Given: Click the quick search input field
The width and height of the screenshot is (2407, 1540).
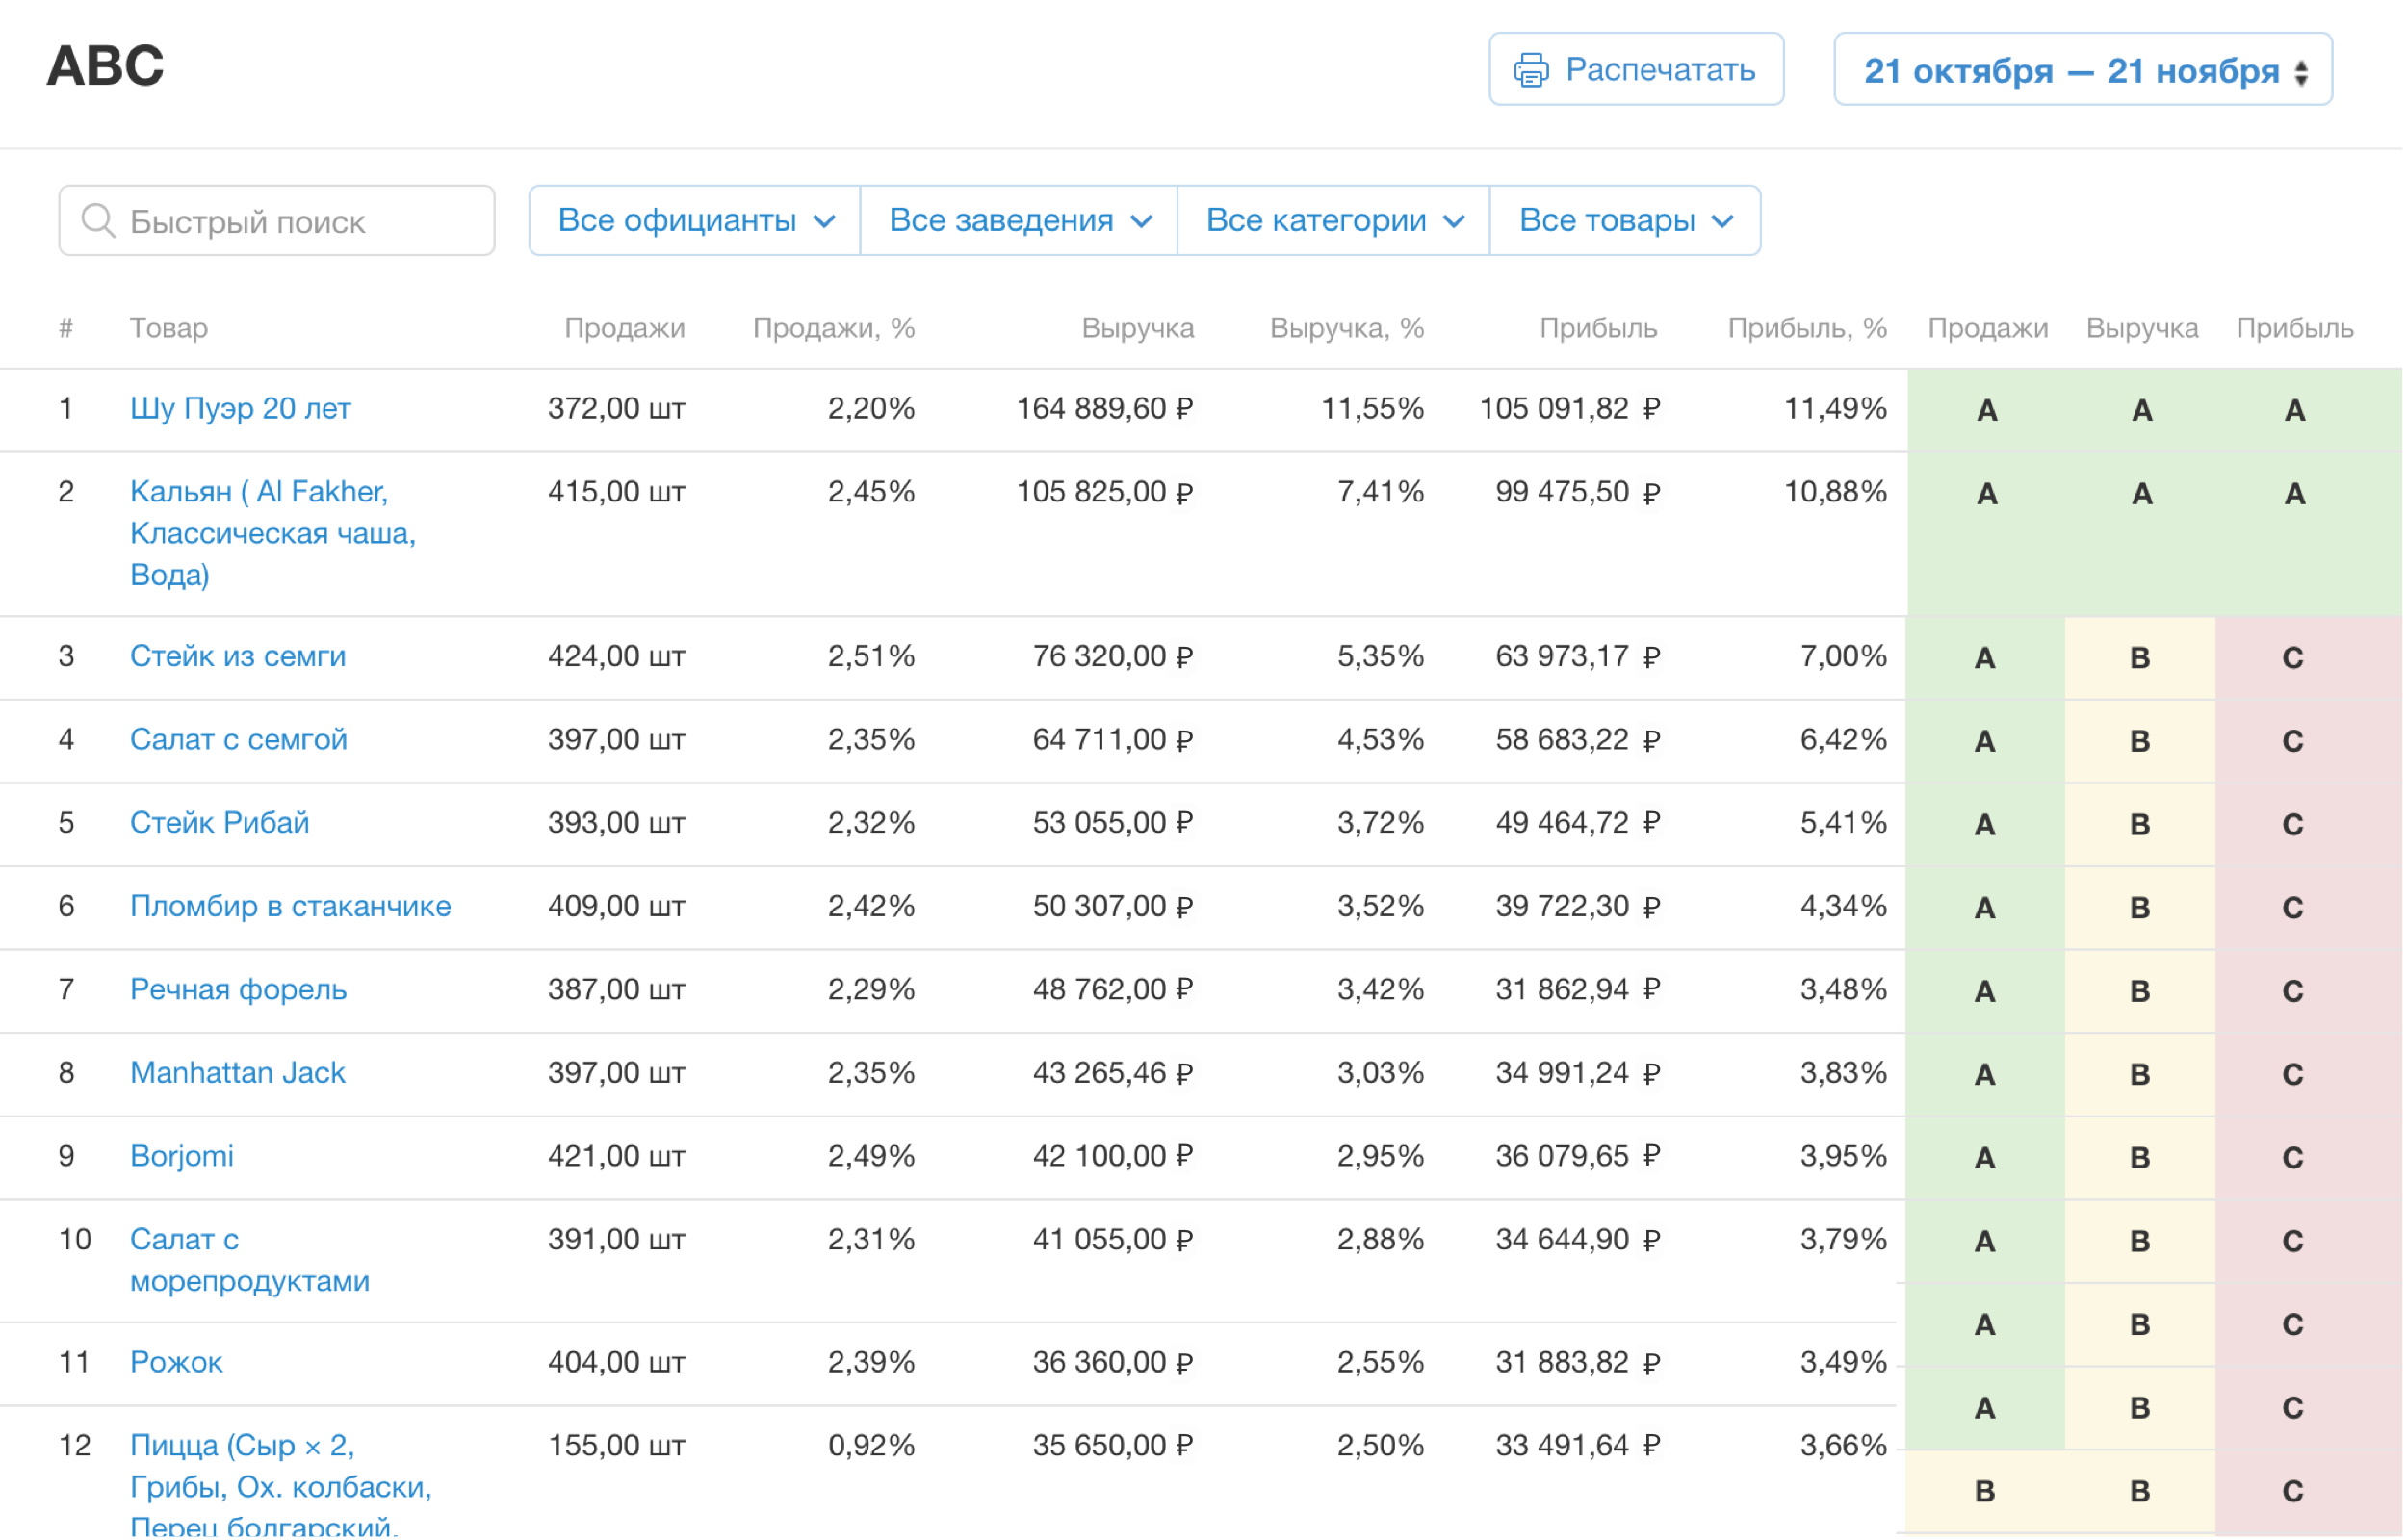Looking at the screenshot, I should point(281,219).
